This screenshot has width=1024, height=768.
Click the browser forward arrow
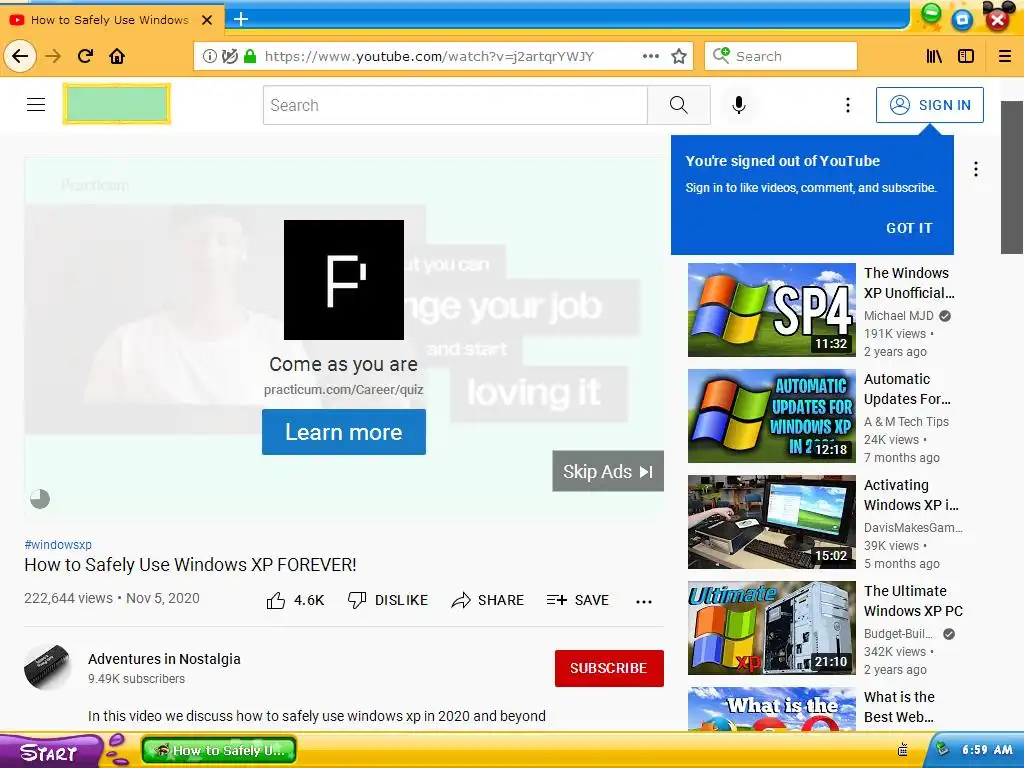[x=53, y=56]
